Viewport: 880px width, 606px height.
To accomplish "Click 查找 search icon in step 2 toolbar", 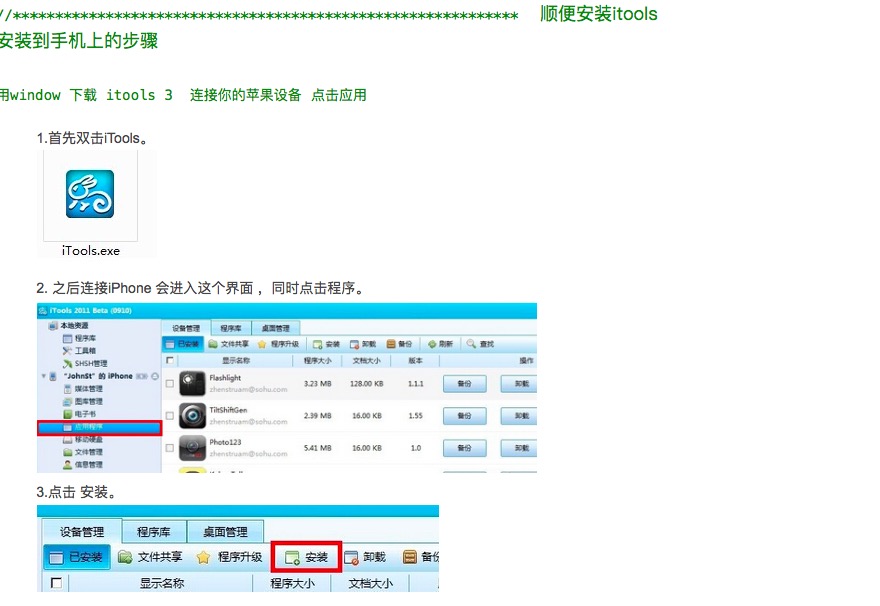I will pos(471,343).
